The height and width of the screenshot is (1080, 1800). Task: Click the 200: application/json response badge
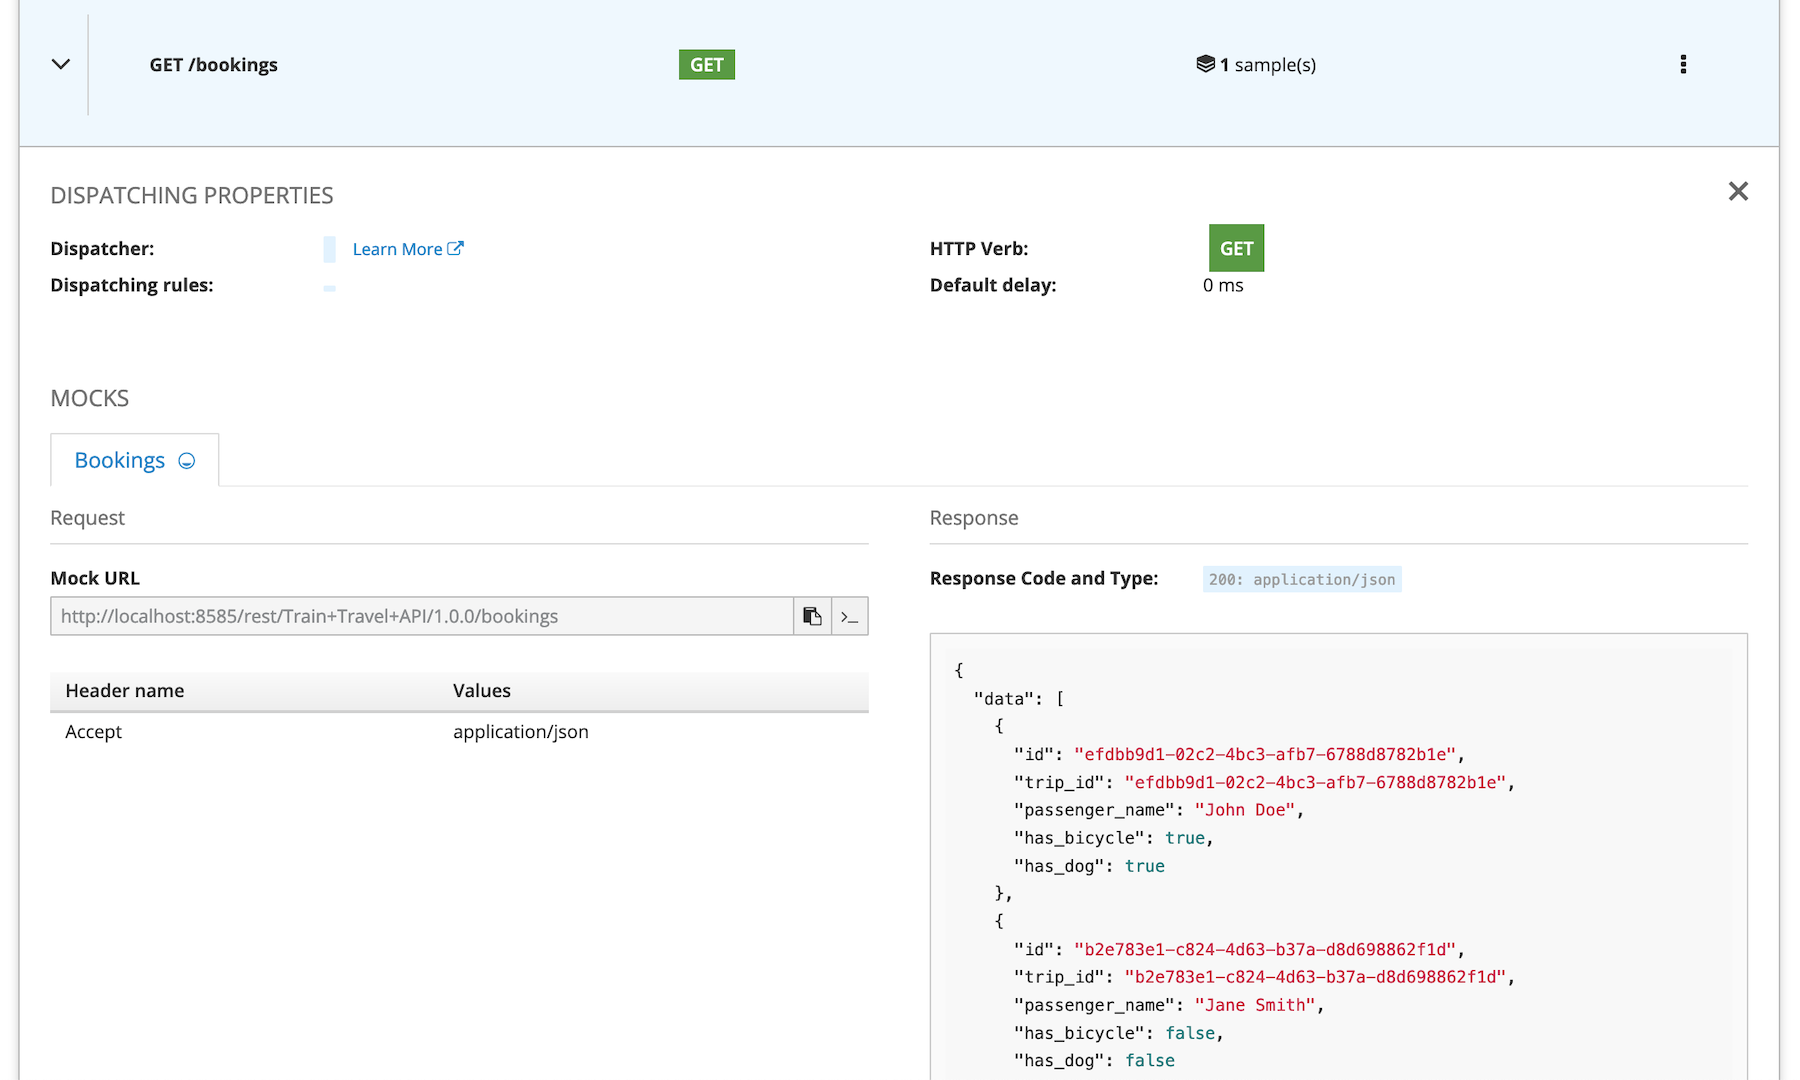click(x=1301, y=578)
